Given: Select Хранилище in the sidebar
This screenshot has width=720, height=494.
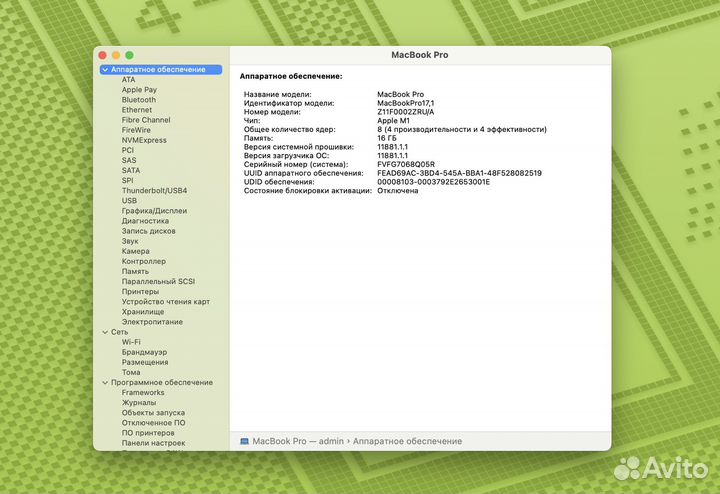Looking at the screenshot, I should [x=143, y=312].
